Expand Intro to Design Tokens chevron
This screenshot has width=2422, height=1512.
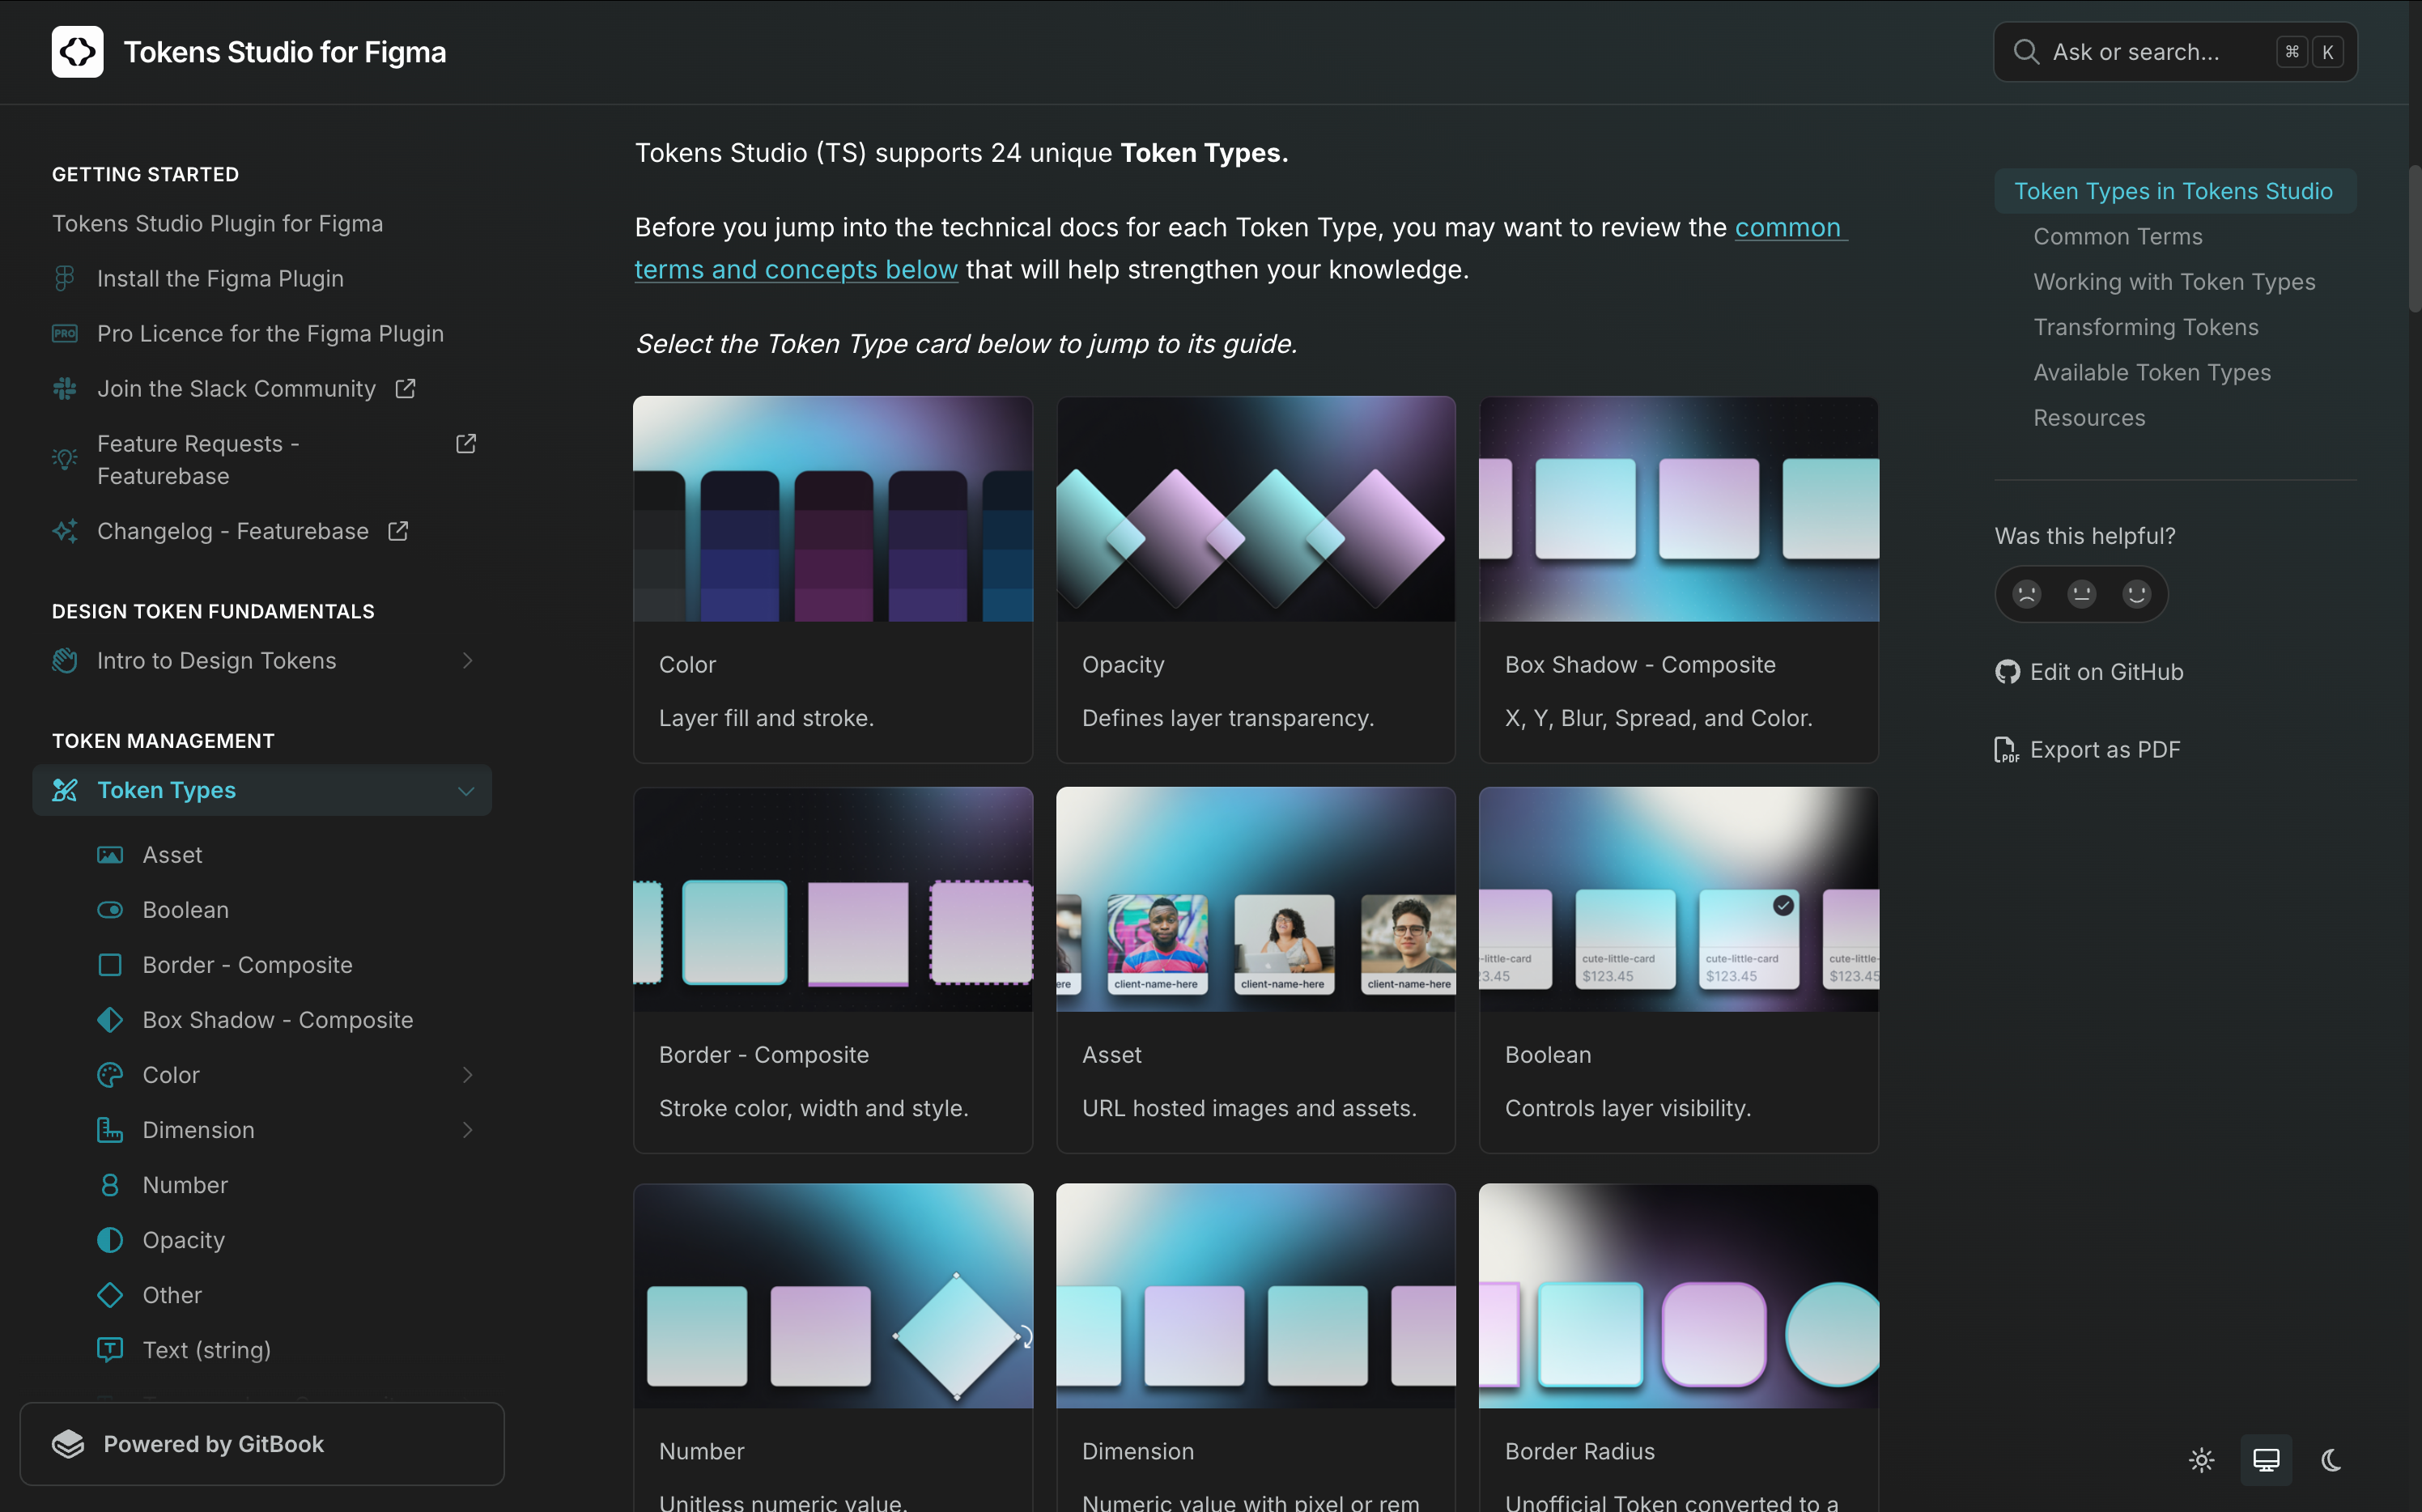point(467,661)
